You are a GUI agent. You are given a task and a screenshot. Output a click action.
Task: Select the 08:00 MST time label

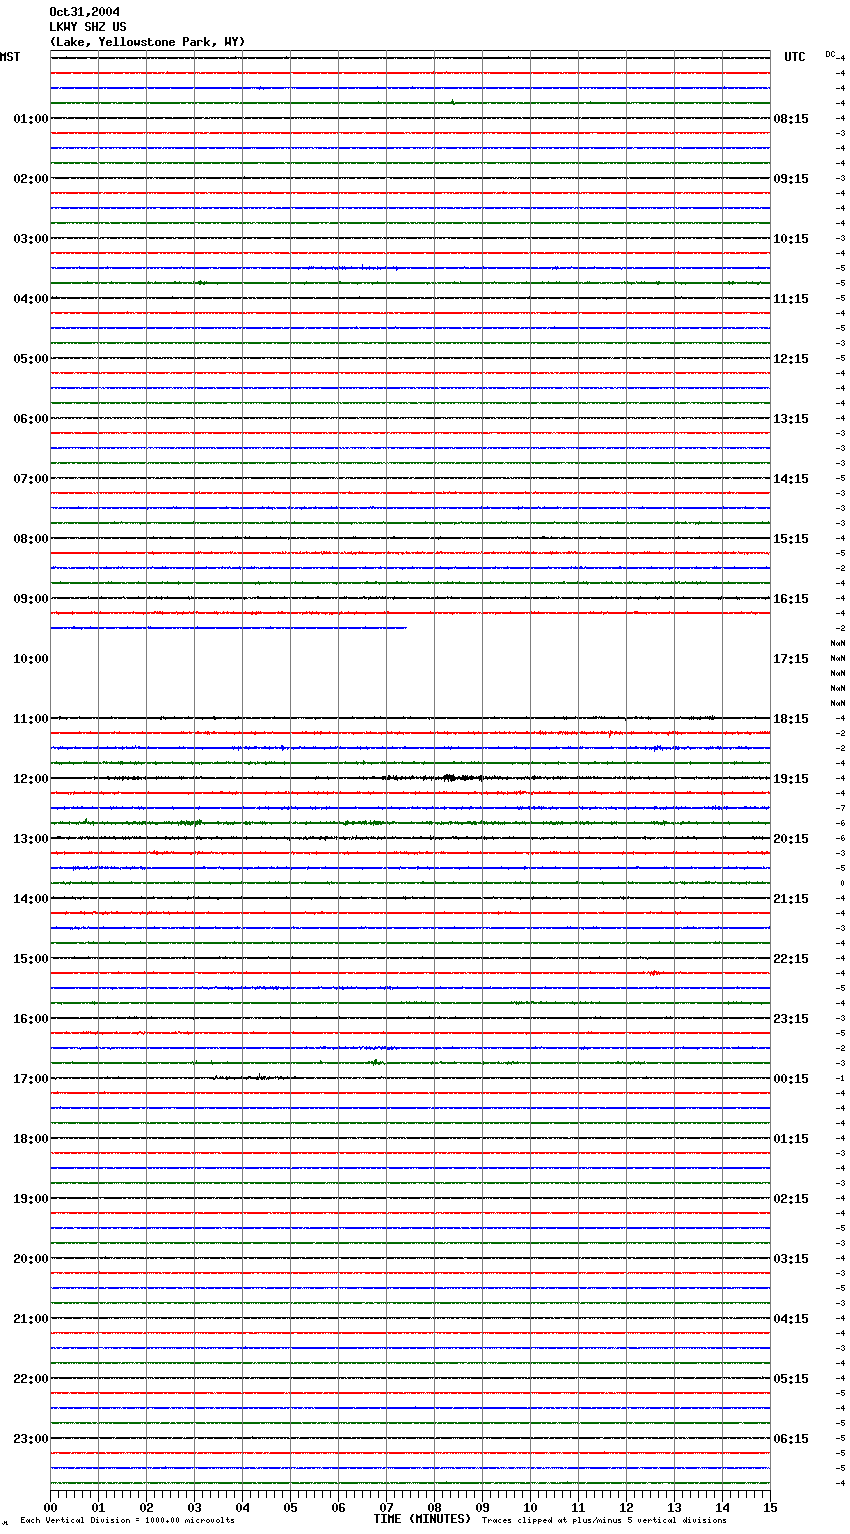(31, 539)
